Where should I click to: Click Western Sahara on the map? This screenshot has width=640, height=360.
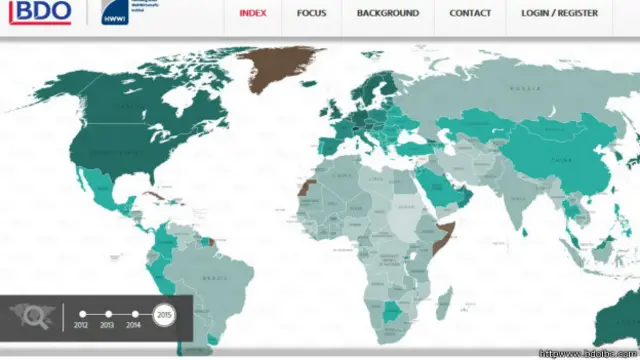pos(306,188)
